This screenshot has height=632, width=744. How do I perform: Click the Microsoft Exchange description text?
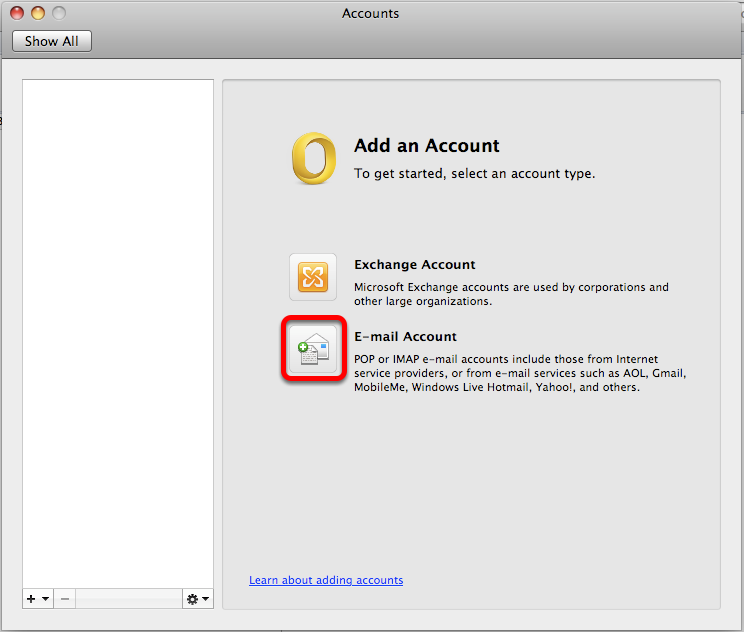[x=511, y=294]
